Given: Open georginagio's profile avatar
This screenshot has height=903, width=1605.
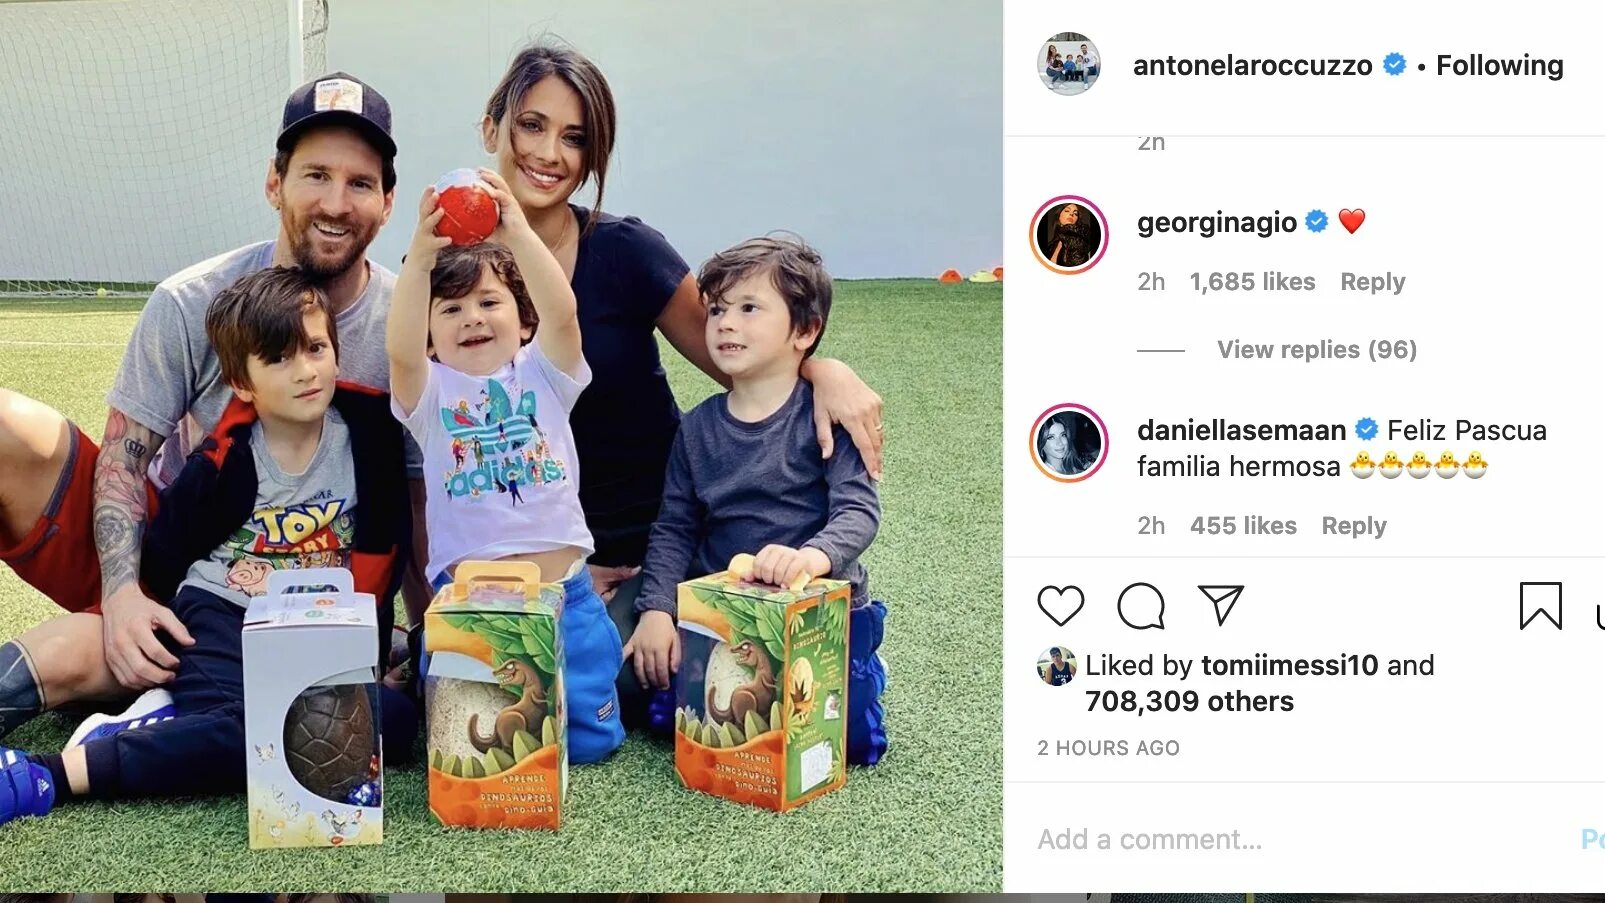Looking at the screenshot, I should 1069,235.
